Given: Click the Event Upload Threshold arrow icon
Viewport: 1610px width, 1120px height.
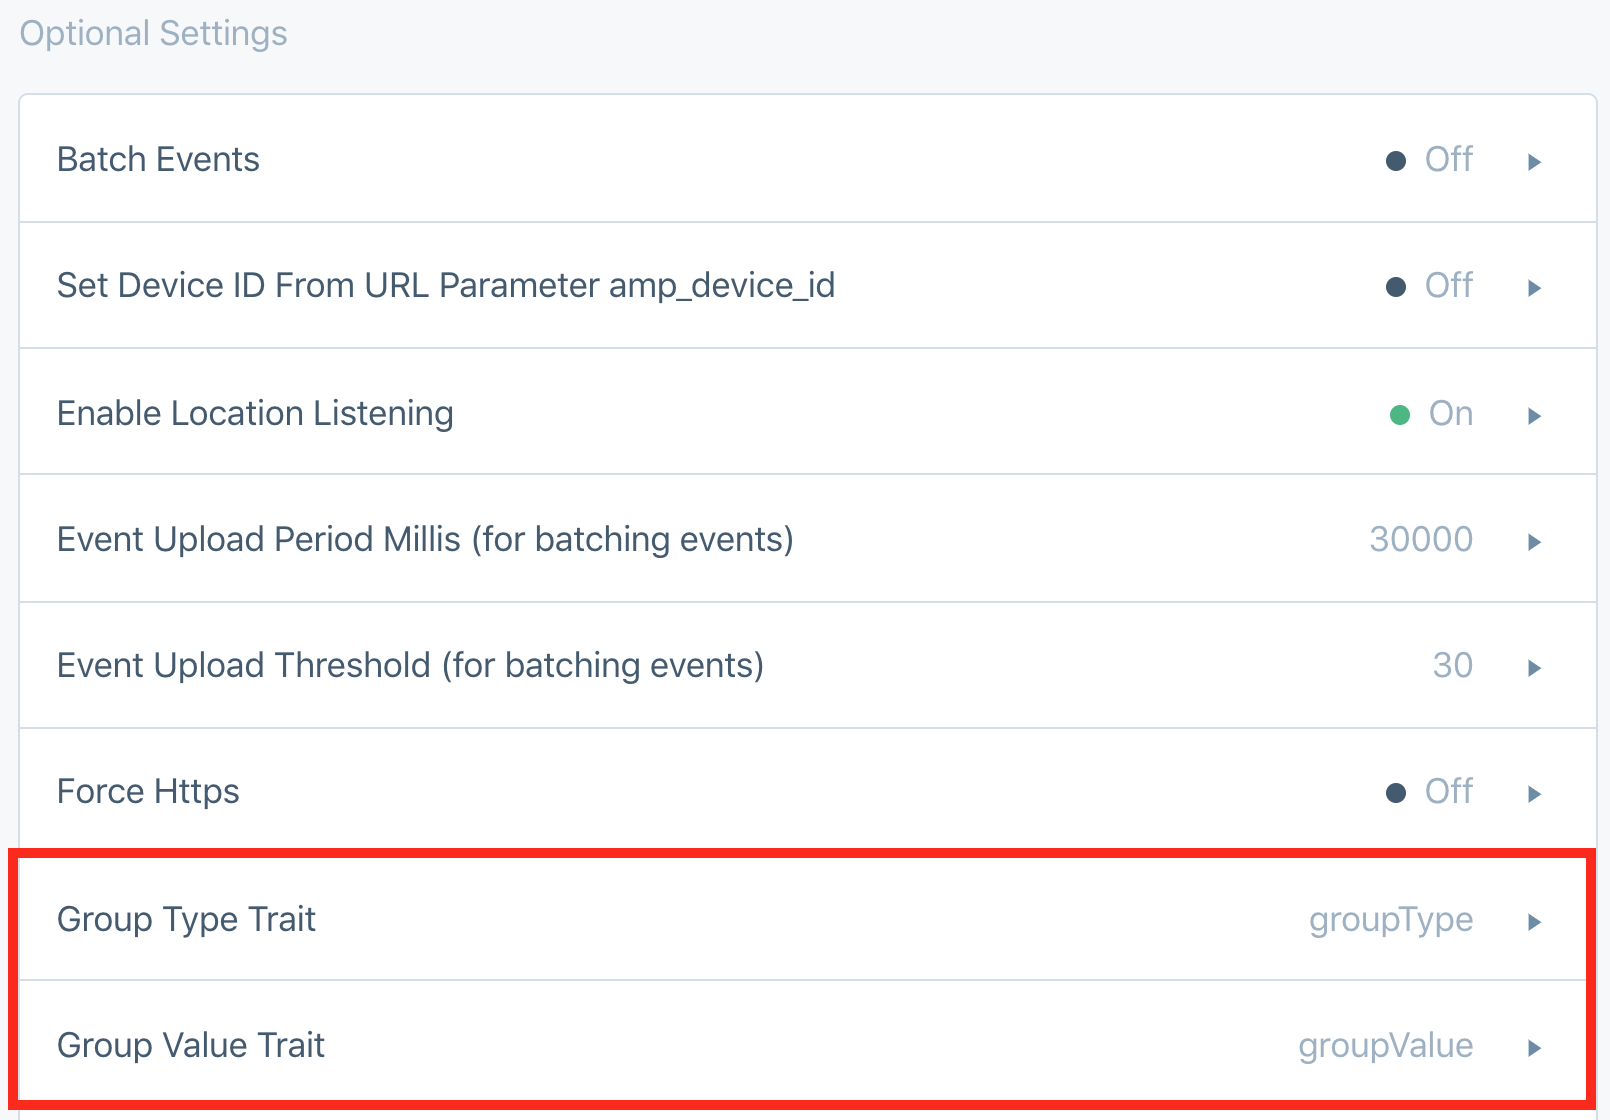Looking at the screenshot, I should click(1534, 667).
